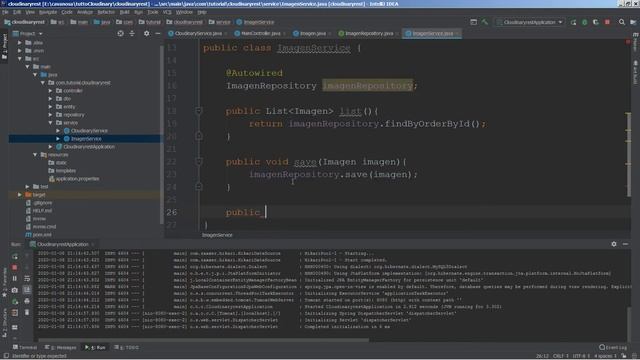Click the tool windows toggle in status bar corner

pyautogui.click(x=6, y=356)
